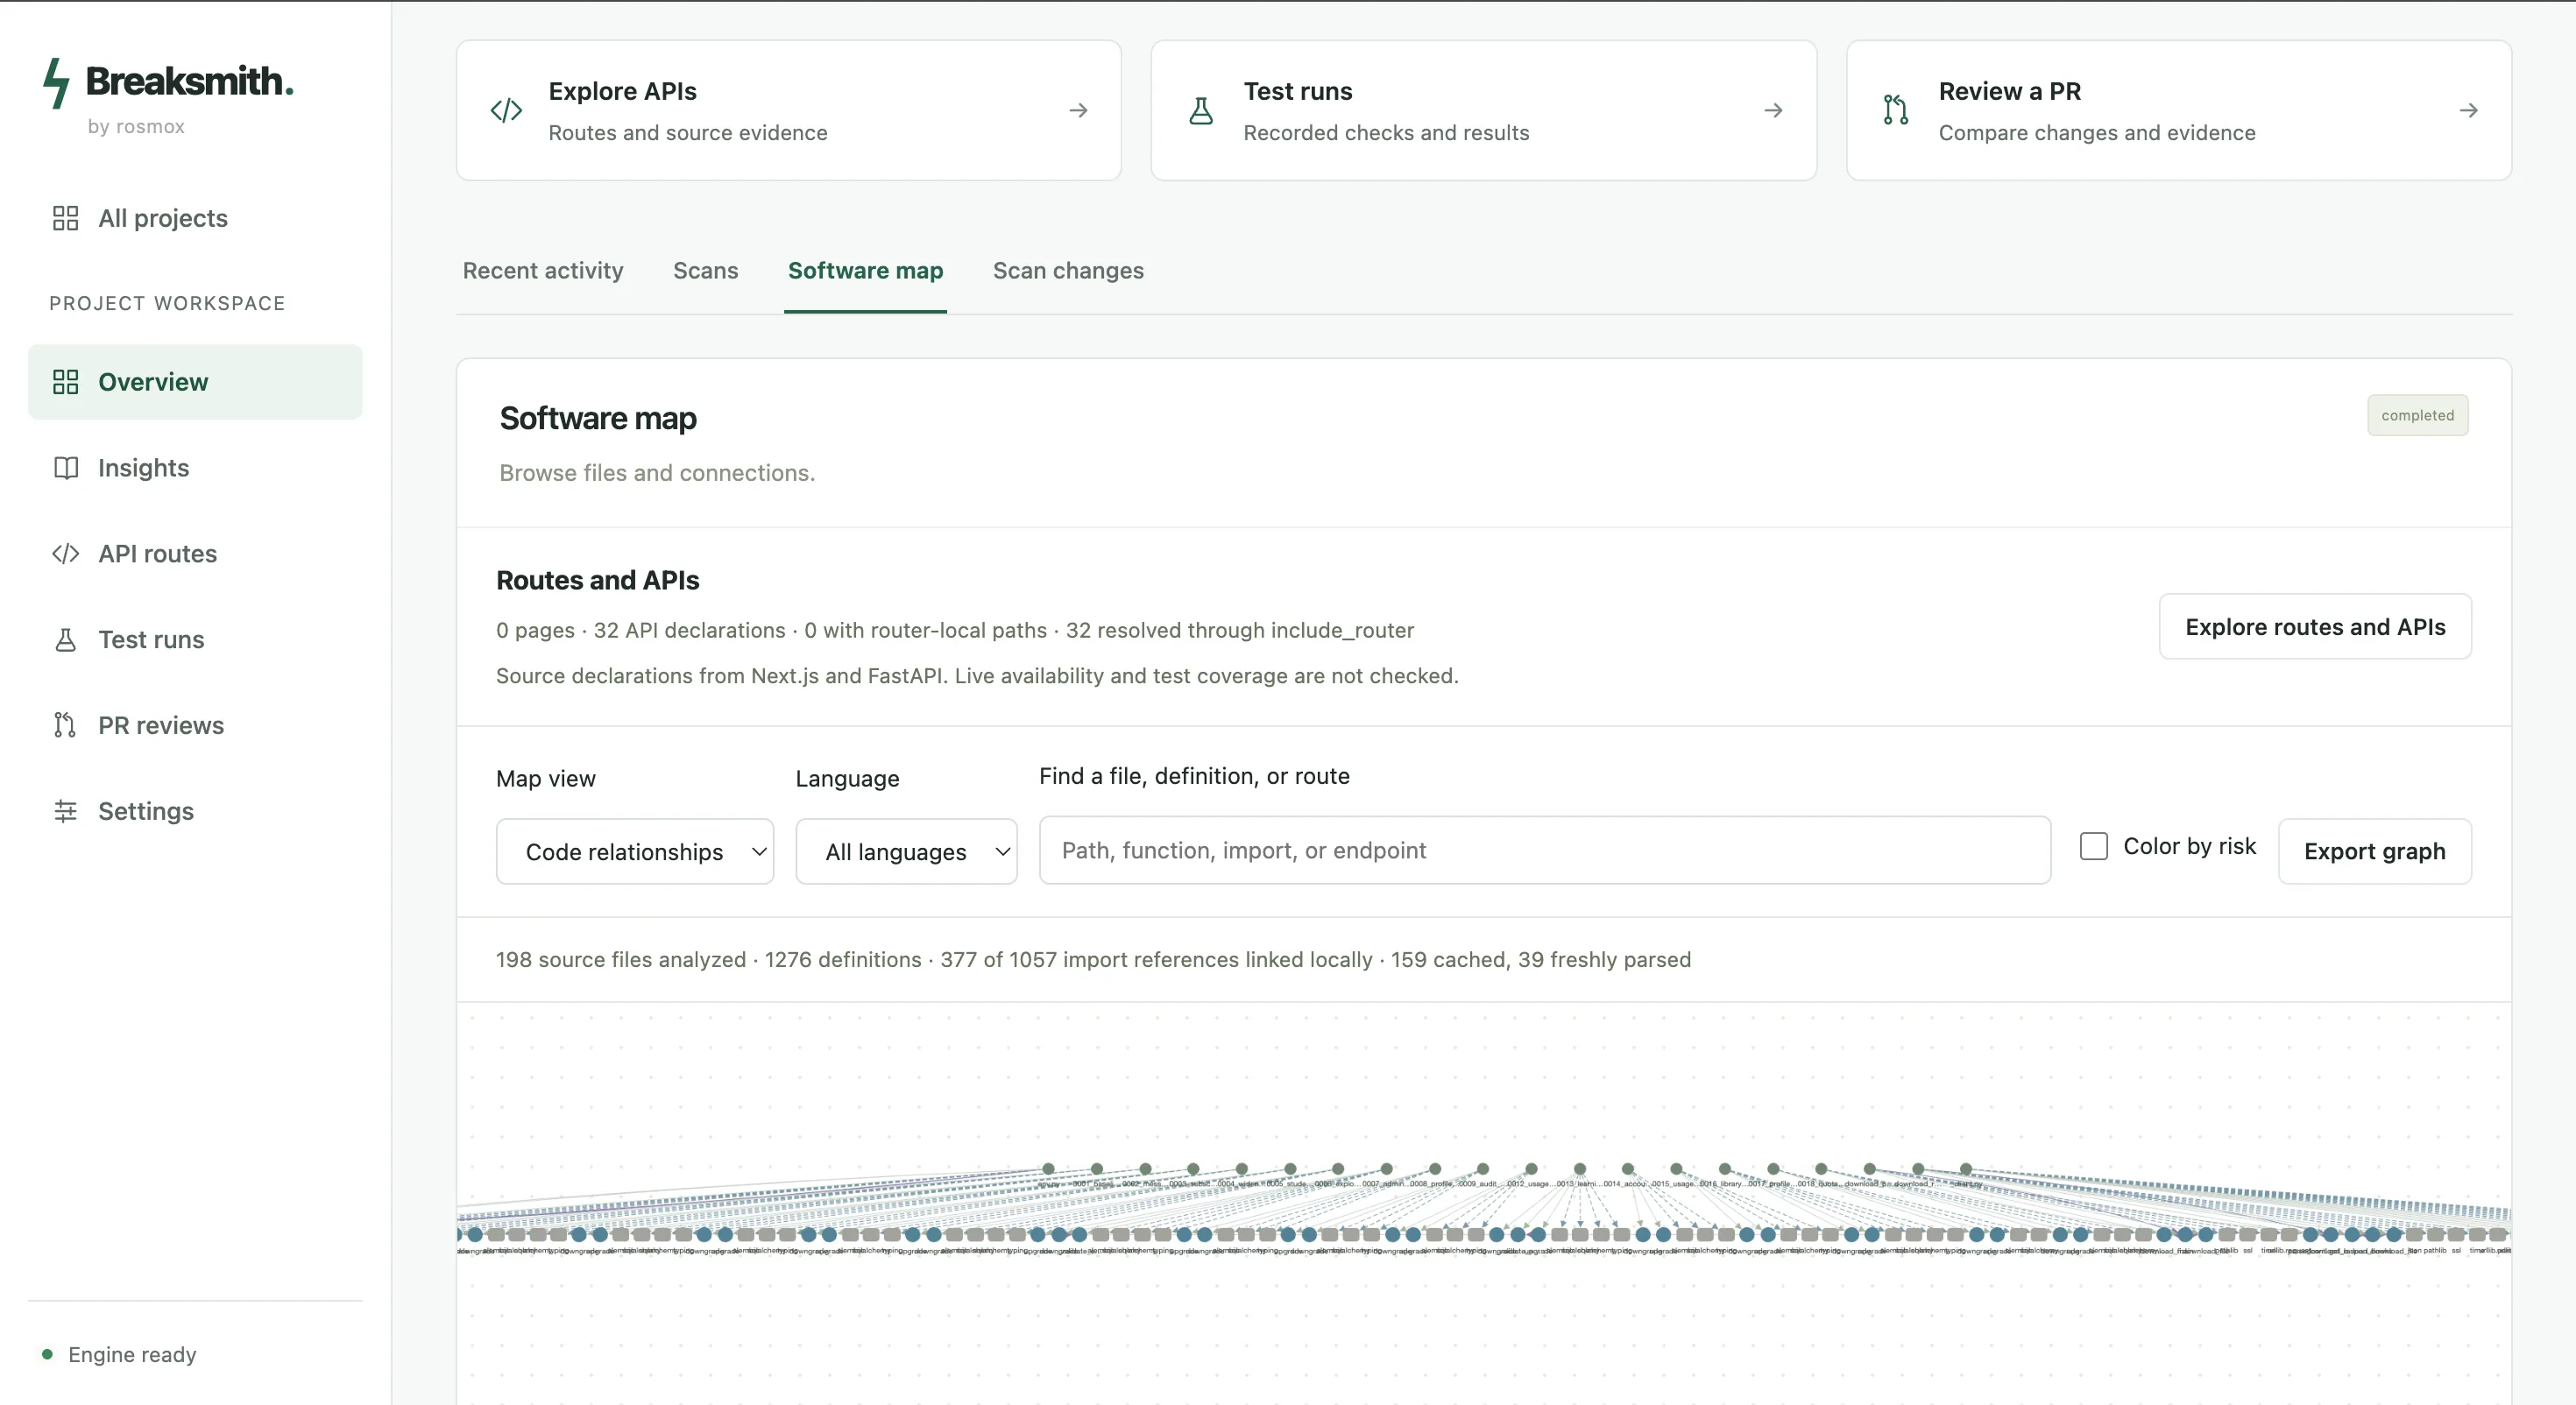Open the Scan changes tab

click(1068, 270)
